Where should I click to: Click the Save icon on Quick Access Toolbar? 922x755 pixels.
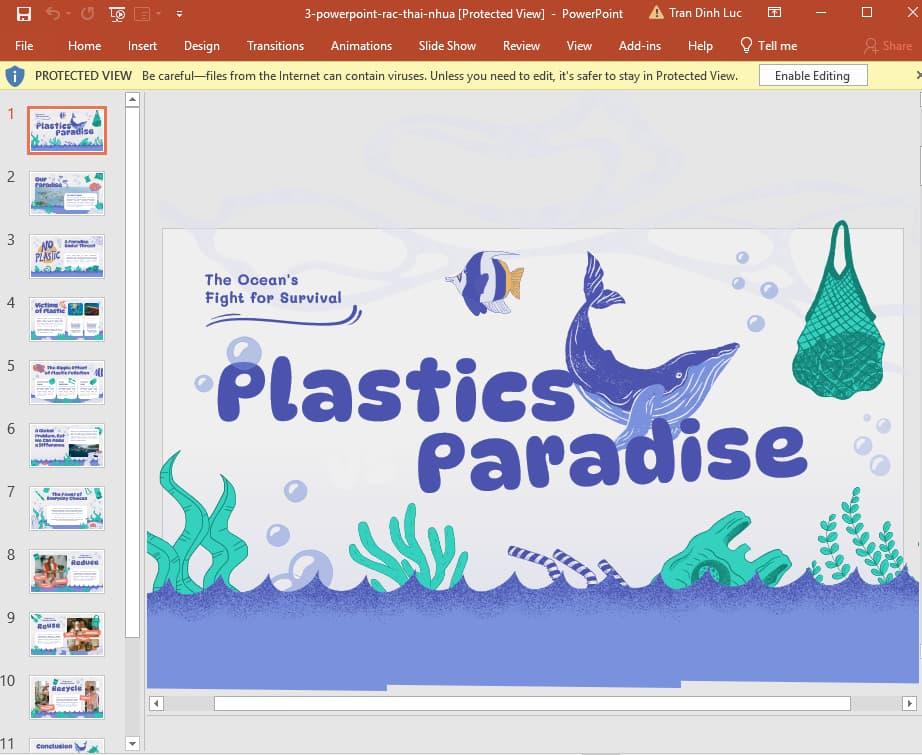click(24, 12)
